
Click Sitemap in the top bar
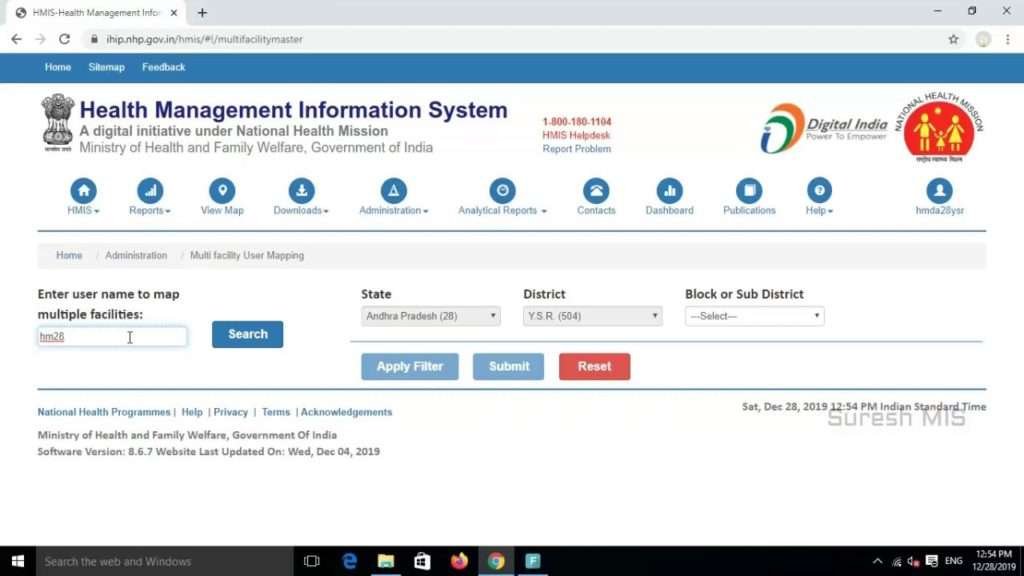click(x=106, y=67)
